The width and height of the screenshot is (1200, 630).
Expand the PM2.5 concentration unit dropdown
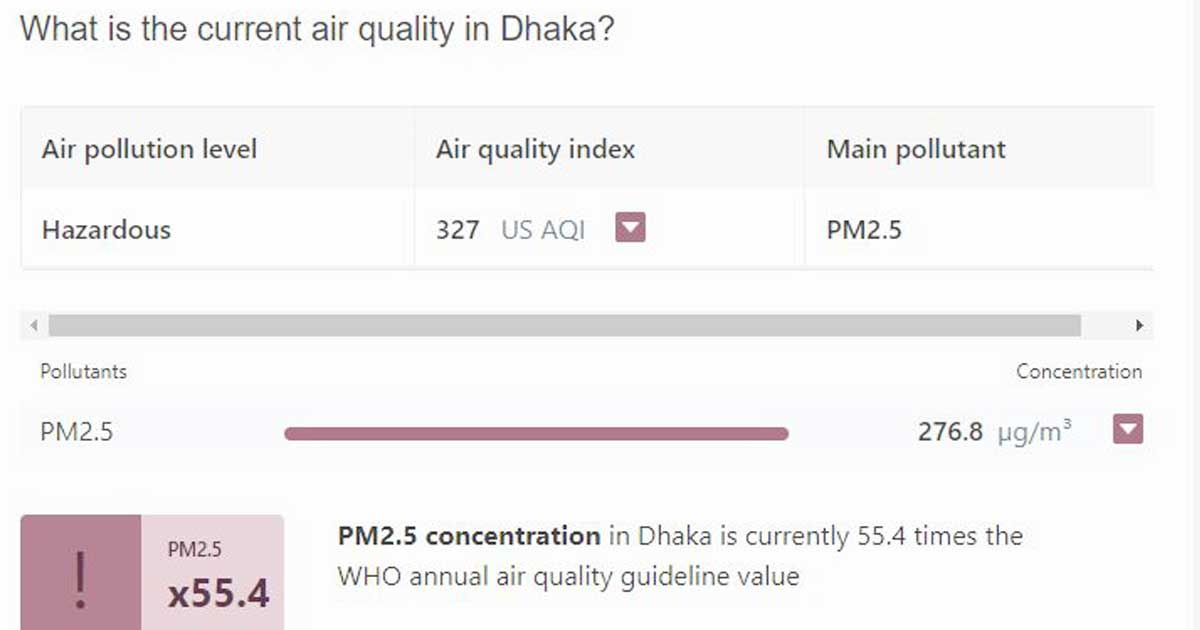[x=1128, y=430]
